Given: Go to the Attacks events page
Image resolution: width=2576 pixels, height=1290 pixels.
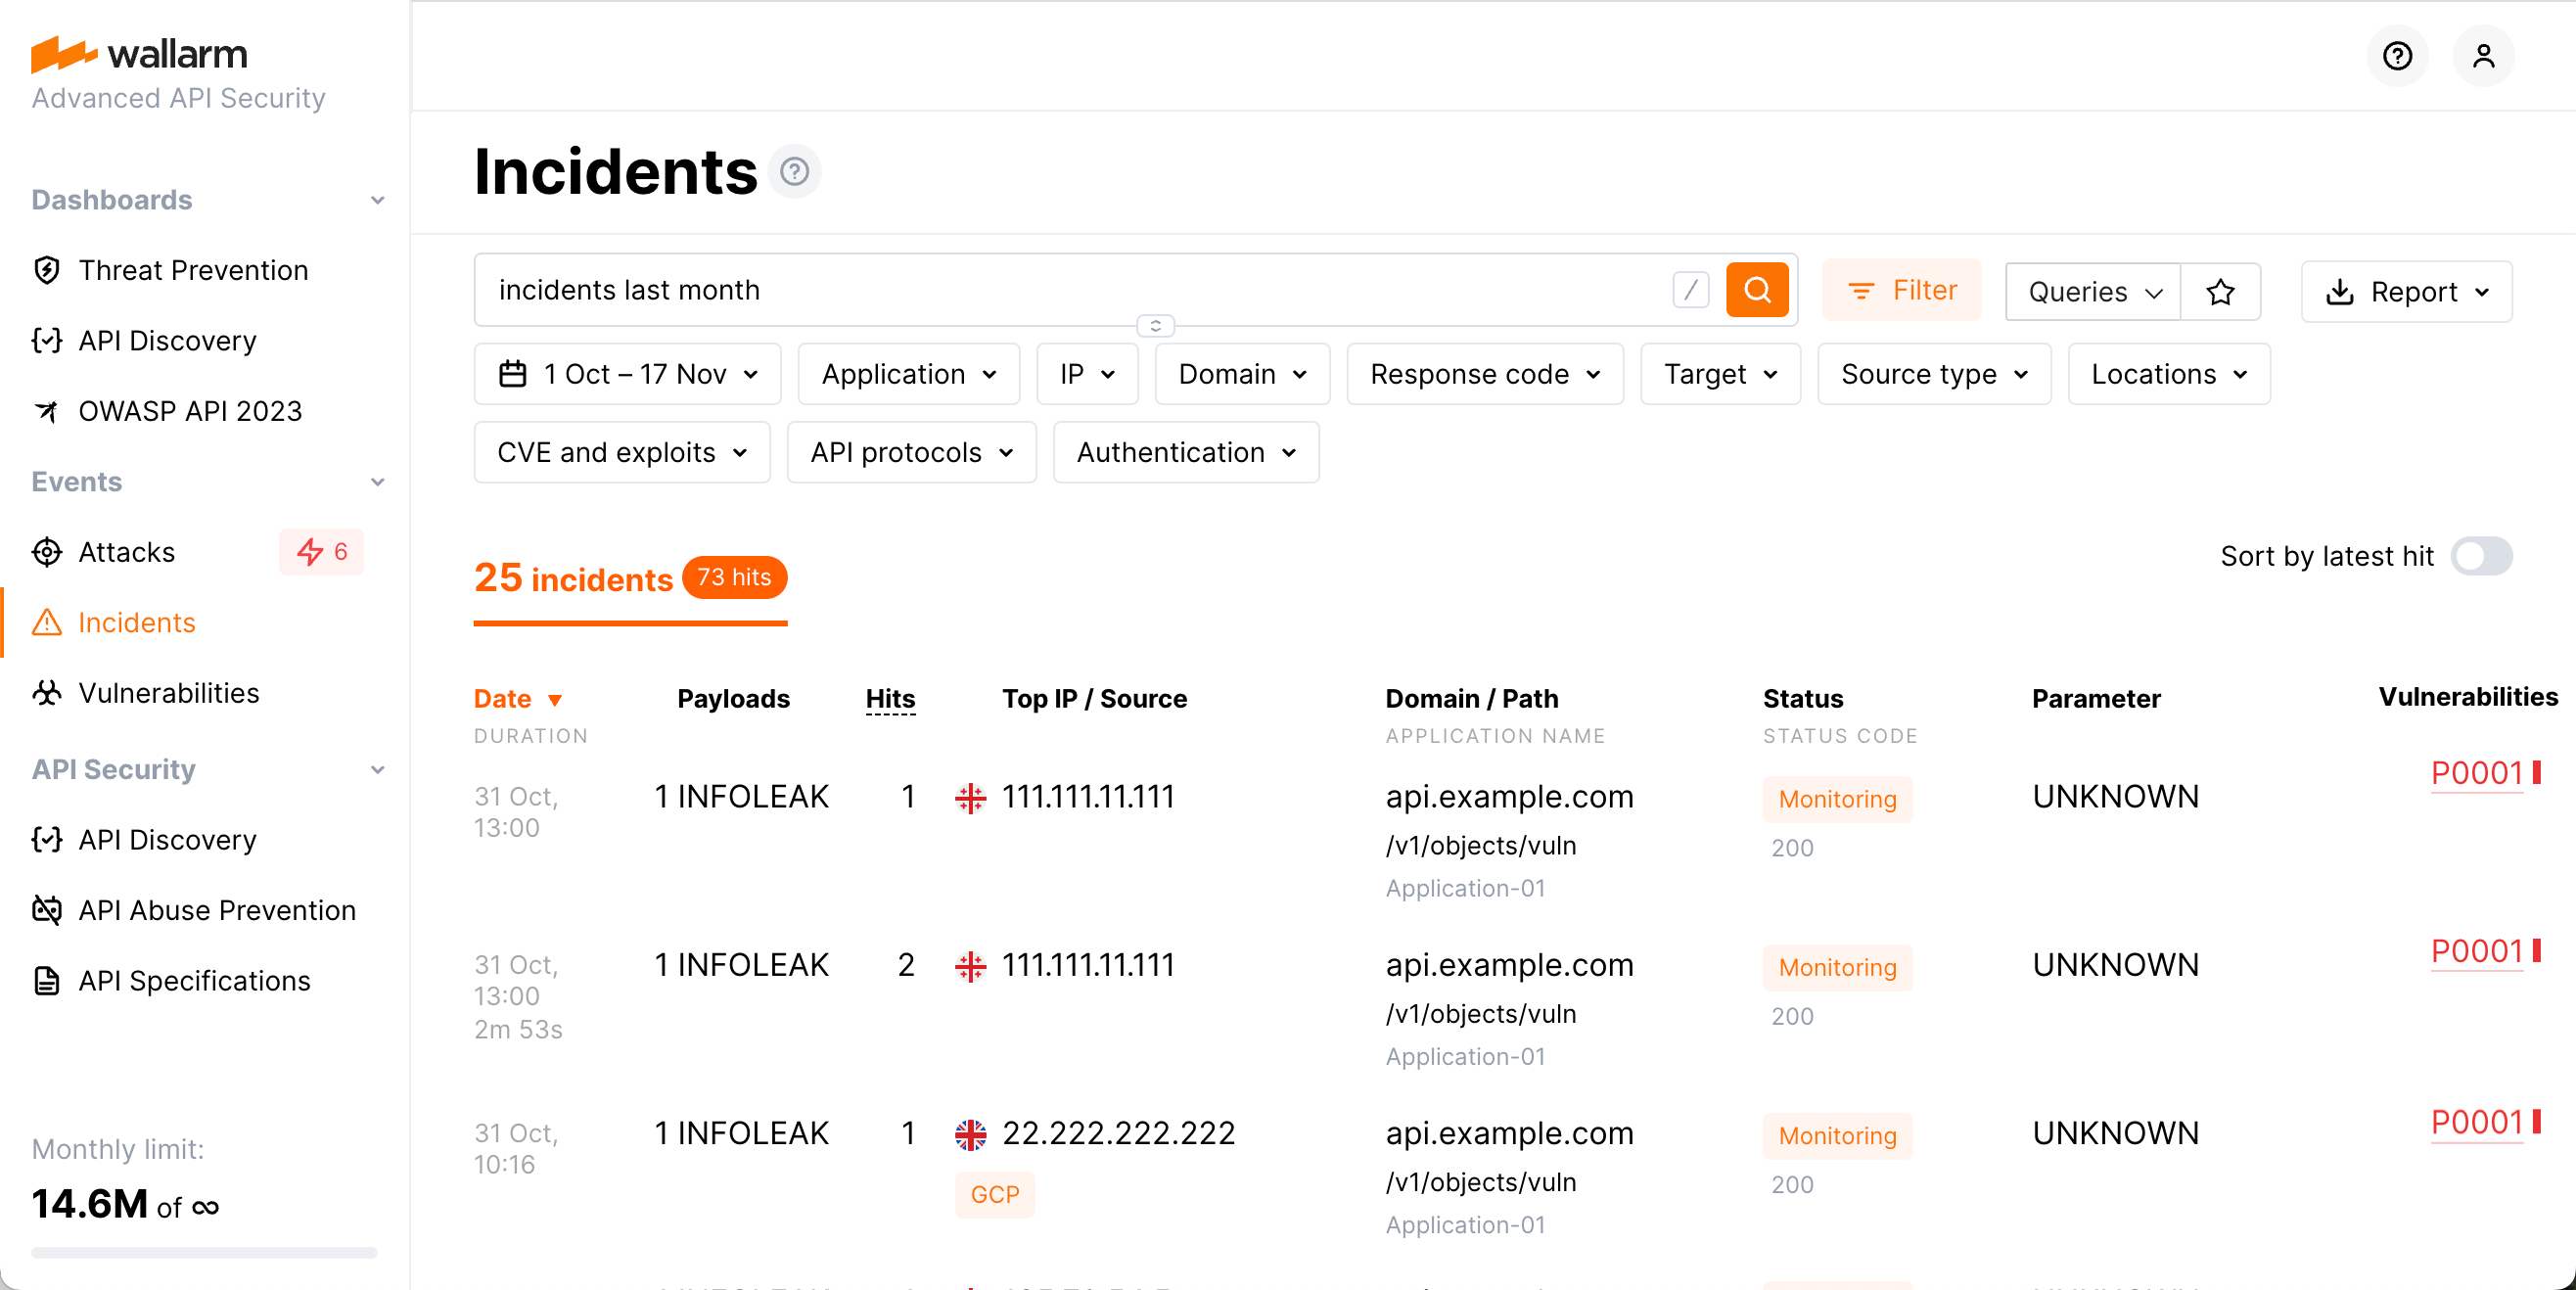Looking at the screenshot, I should tap(126, 551).
